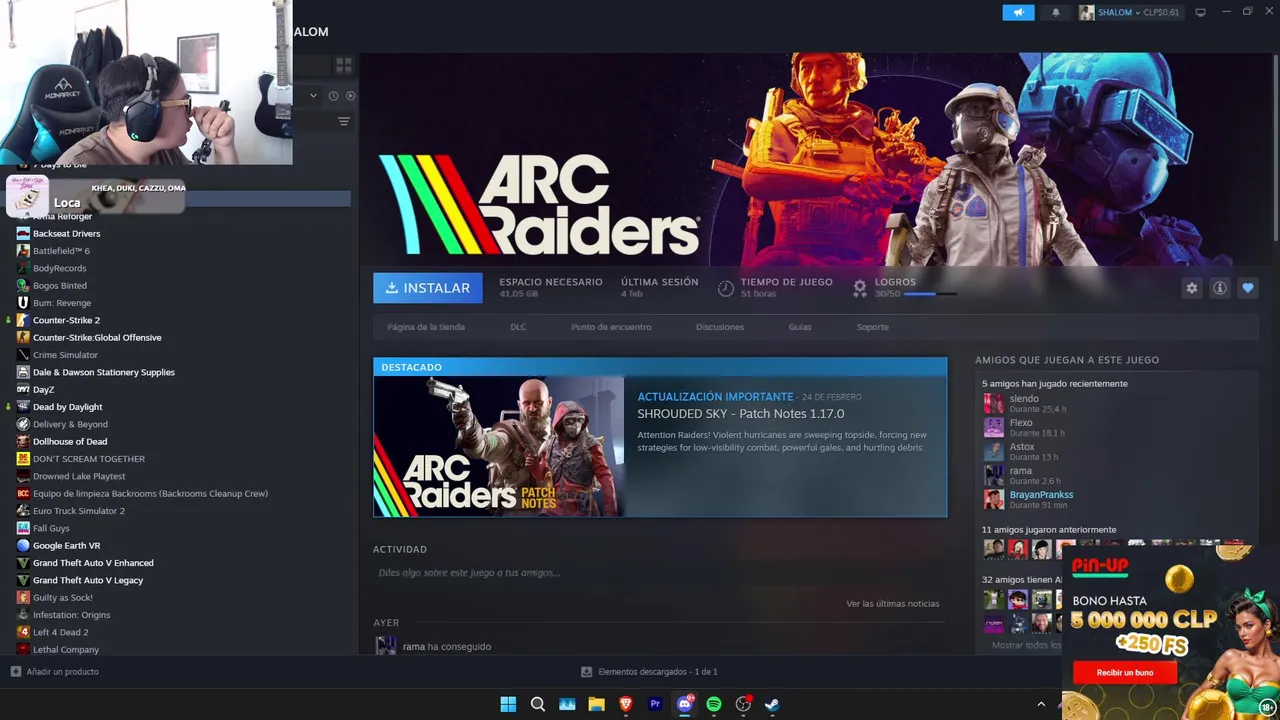The width and height of the screenshot is (1280, 720).
Task: Click the Fall Guys game icon
Action: pyautogui.click(x=23, y=528)
